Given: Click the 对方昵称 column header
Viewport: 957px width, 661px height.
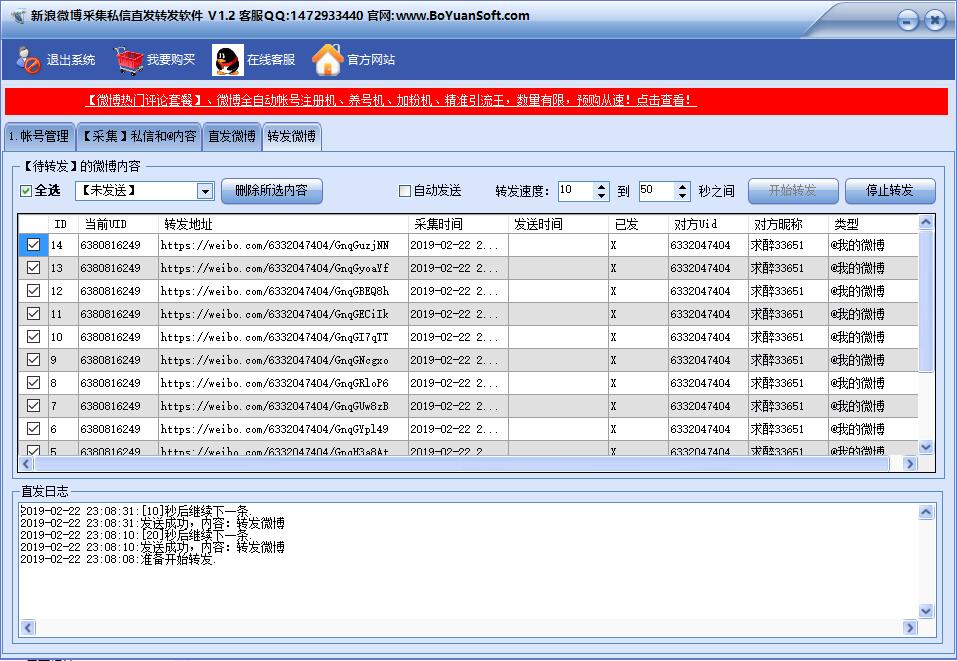Looking at the screenshot, I should tap(788, 224).
